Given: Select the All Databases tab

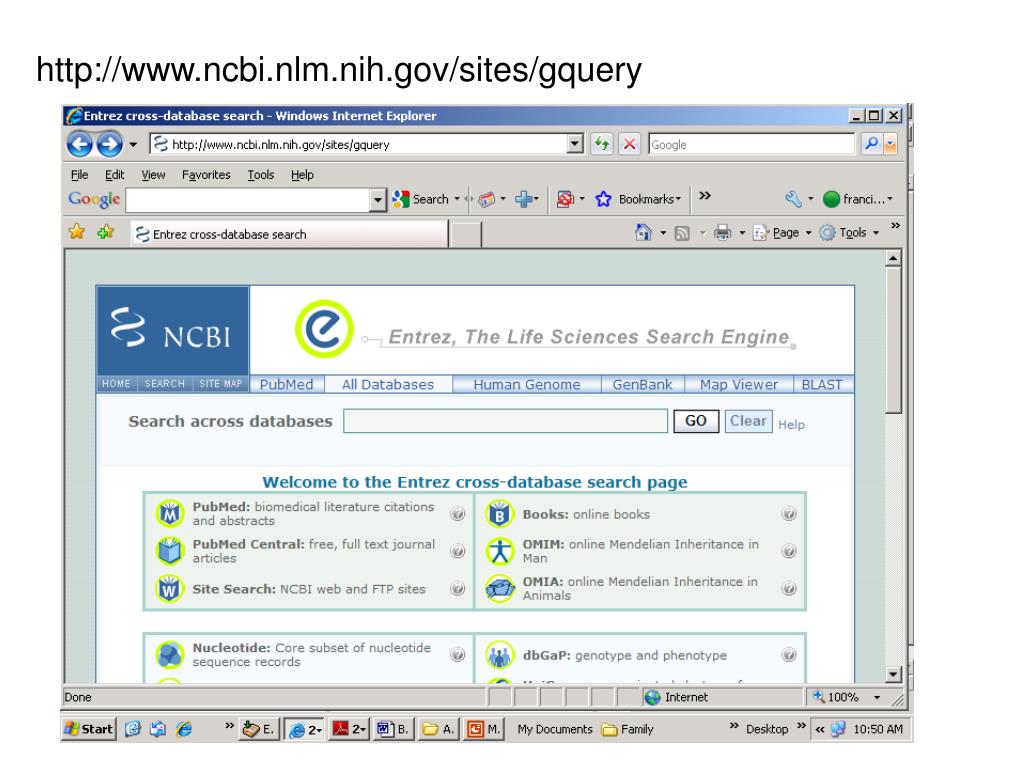Looking at the screenshot, I should tap(388, 385).
